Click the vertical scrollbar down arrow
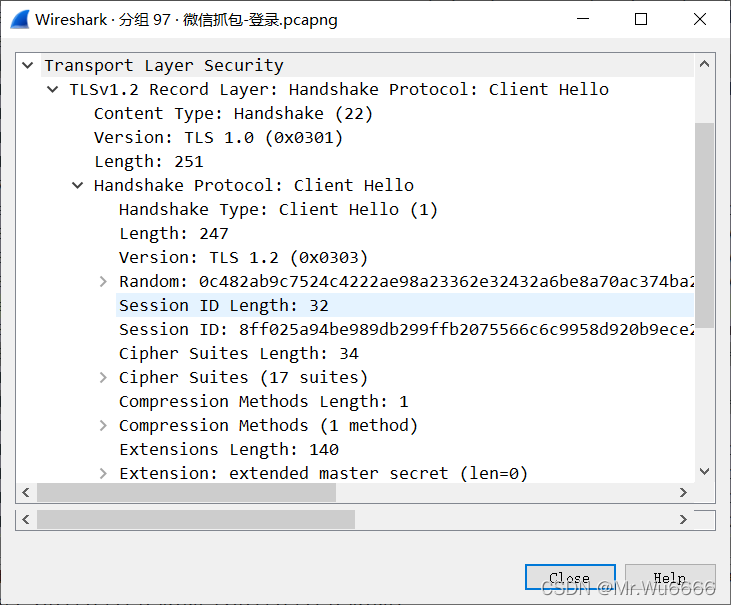731x605 pixels. pyautogui.click(x=704, y=472)
